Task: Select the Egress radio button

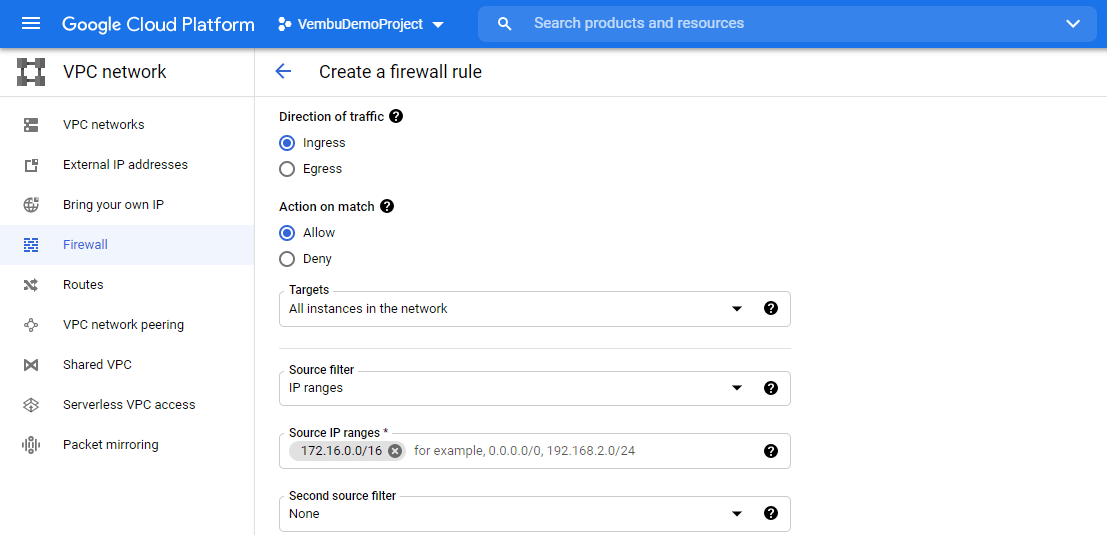Action: (287, 169)
